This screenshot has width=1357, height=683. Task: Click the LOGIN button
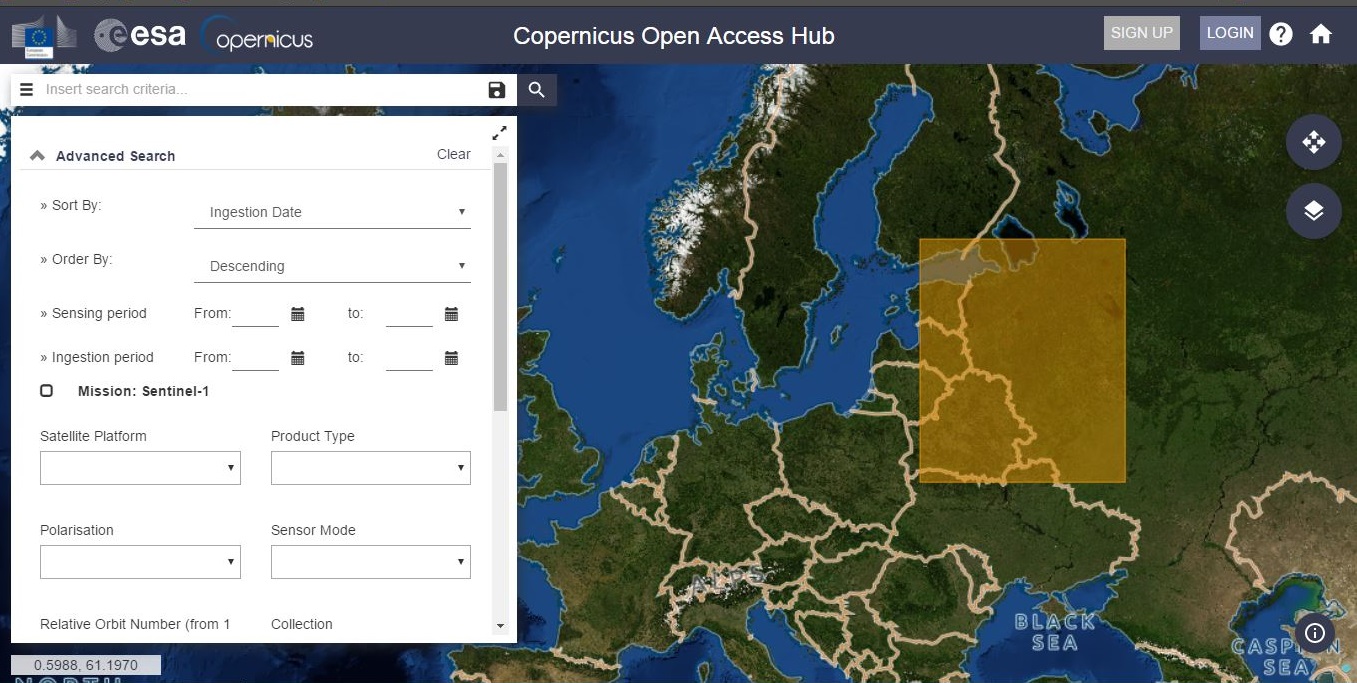(x=1229, y=33)
